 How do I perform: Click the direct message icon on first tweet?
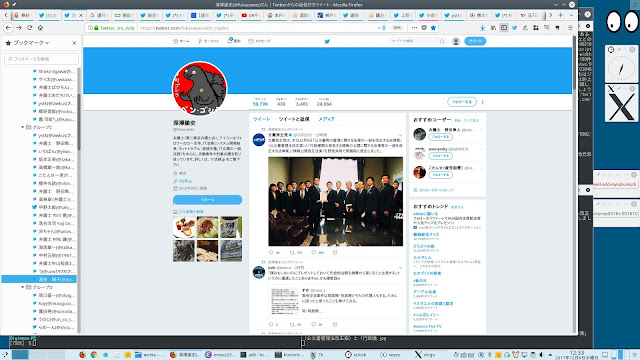[x=335, y=253]
